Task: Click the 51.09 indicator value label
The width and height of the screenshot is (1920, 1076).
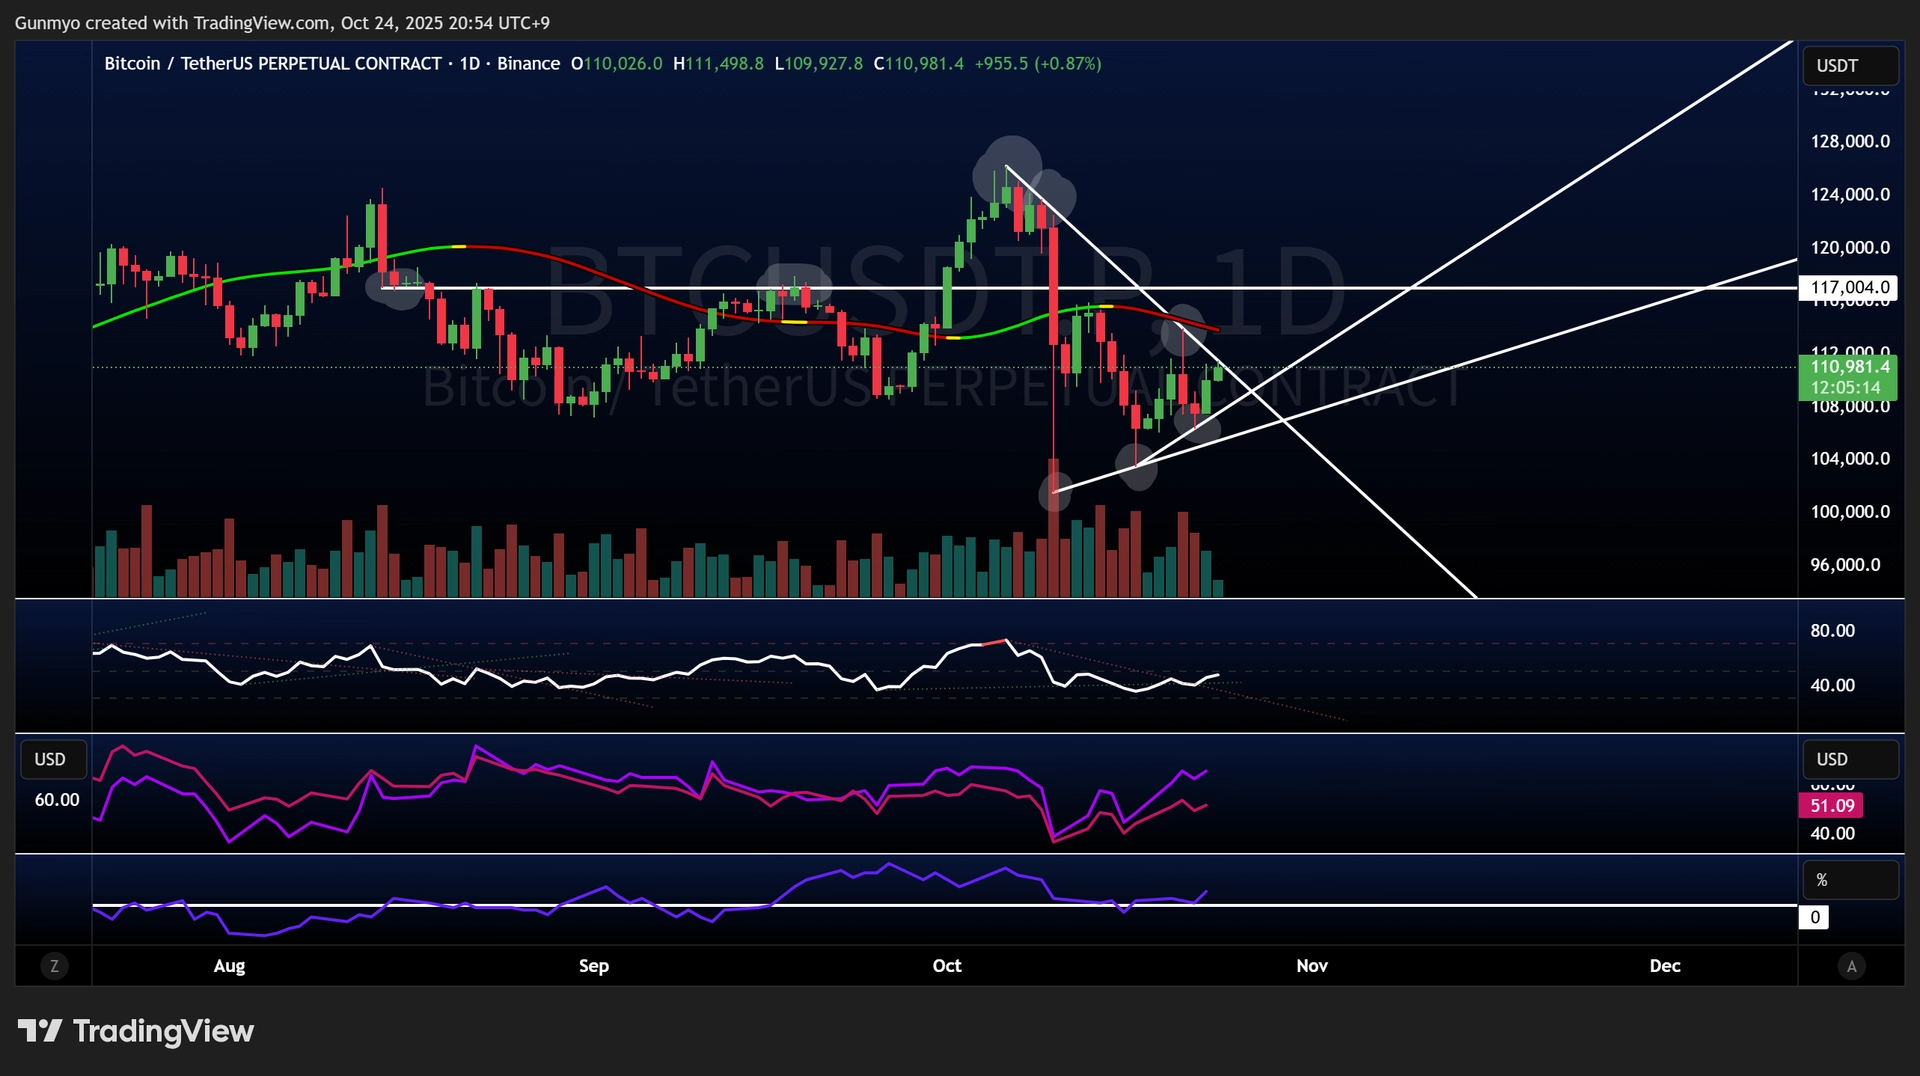Action: pyautogui.click(x=1831, y=806)
